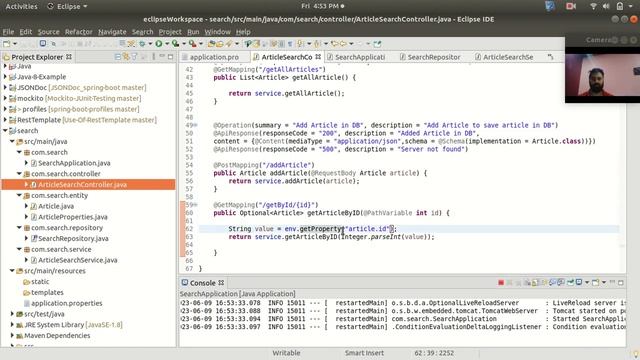640x360 pixels.
Task: Click Open Console icon in Console toolbar
Action: coord(595,282)
